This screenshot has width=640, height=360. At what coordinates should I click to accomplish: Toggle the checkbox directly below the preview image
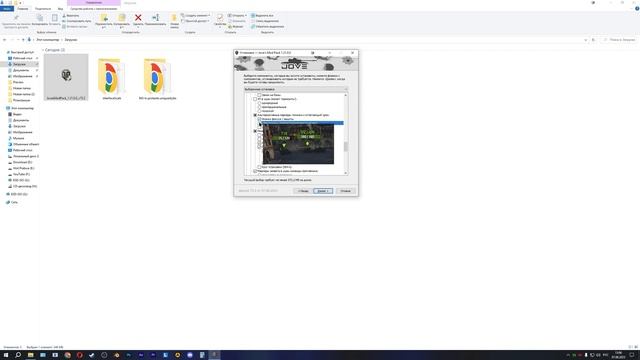260,167
